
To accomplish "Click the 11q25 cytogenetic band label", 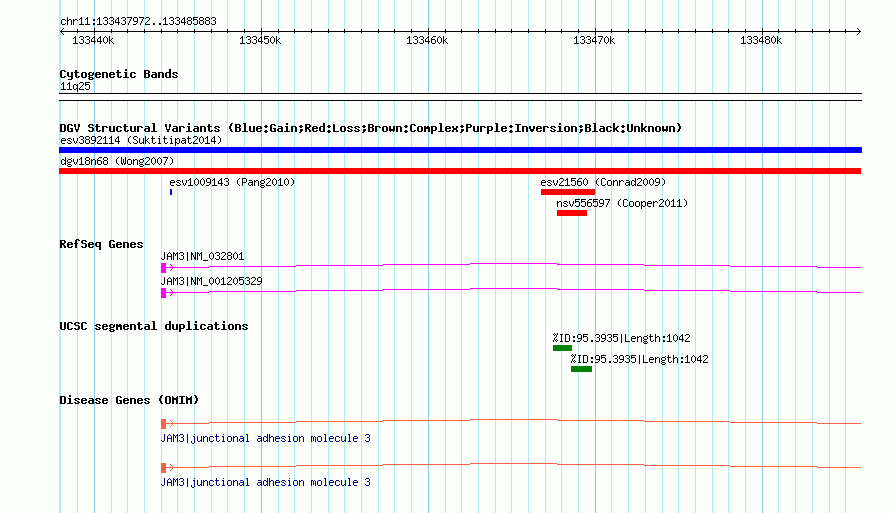I will pyautogui.click(x=75, y=86).
